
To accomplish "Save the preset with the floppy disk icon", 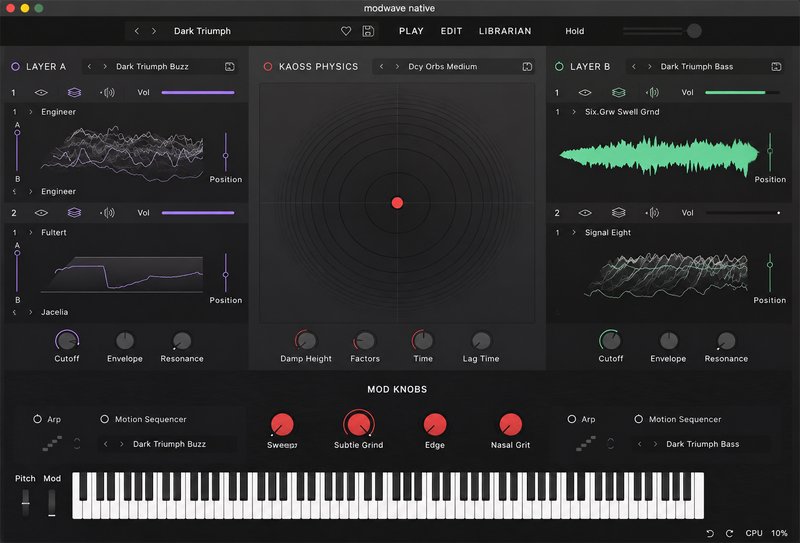I will point(368,31).
